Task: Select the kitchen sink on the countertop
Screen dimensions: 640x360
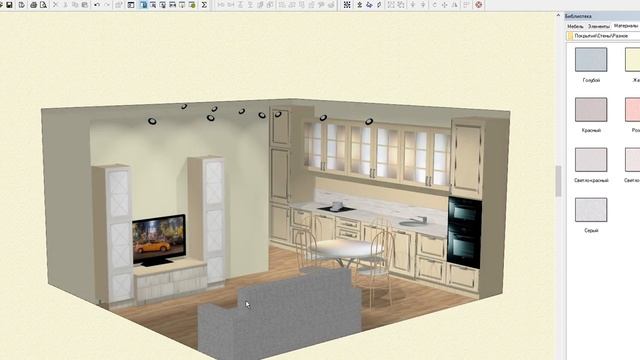Action: (412, 222)
